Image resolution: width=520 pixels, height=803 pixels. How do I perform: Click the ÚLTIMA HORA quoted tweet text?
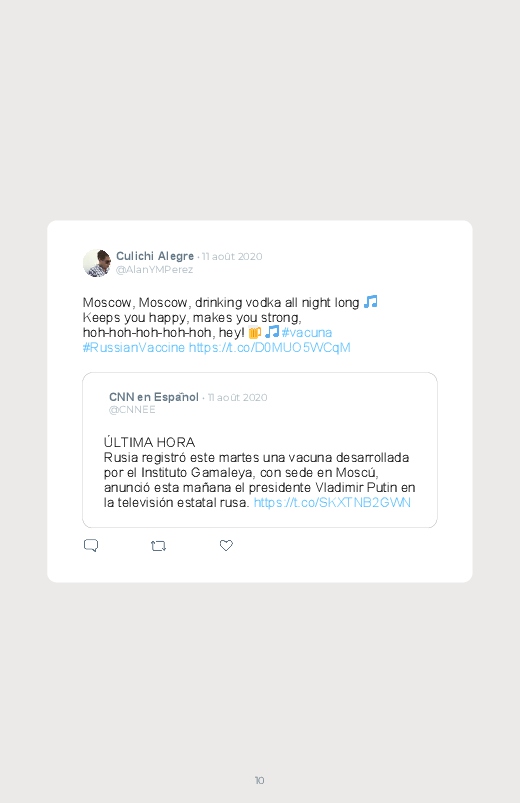(149, 442)
